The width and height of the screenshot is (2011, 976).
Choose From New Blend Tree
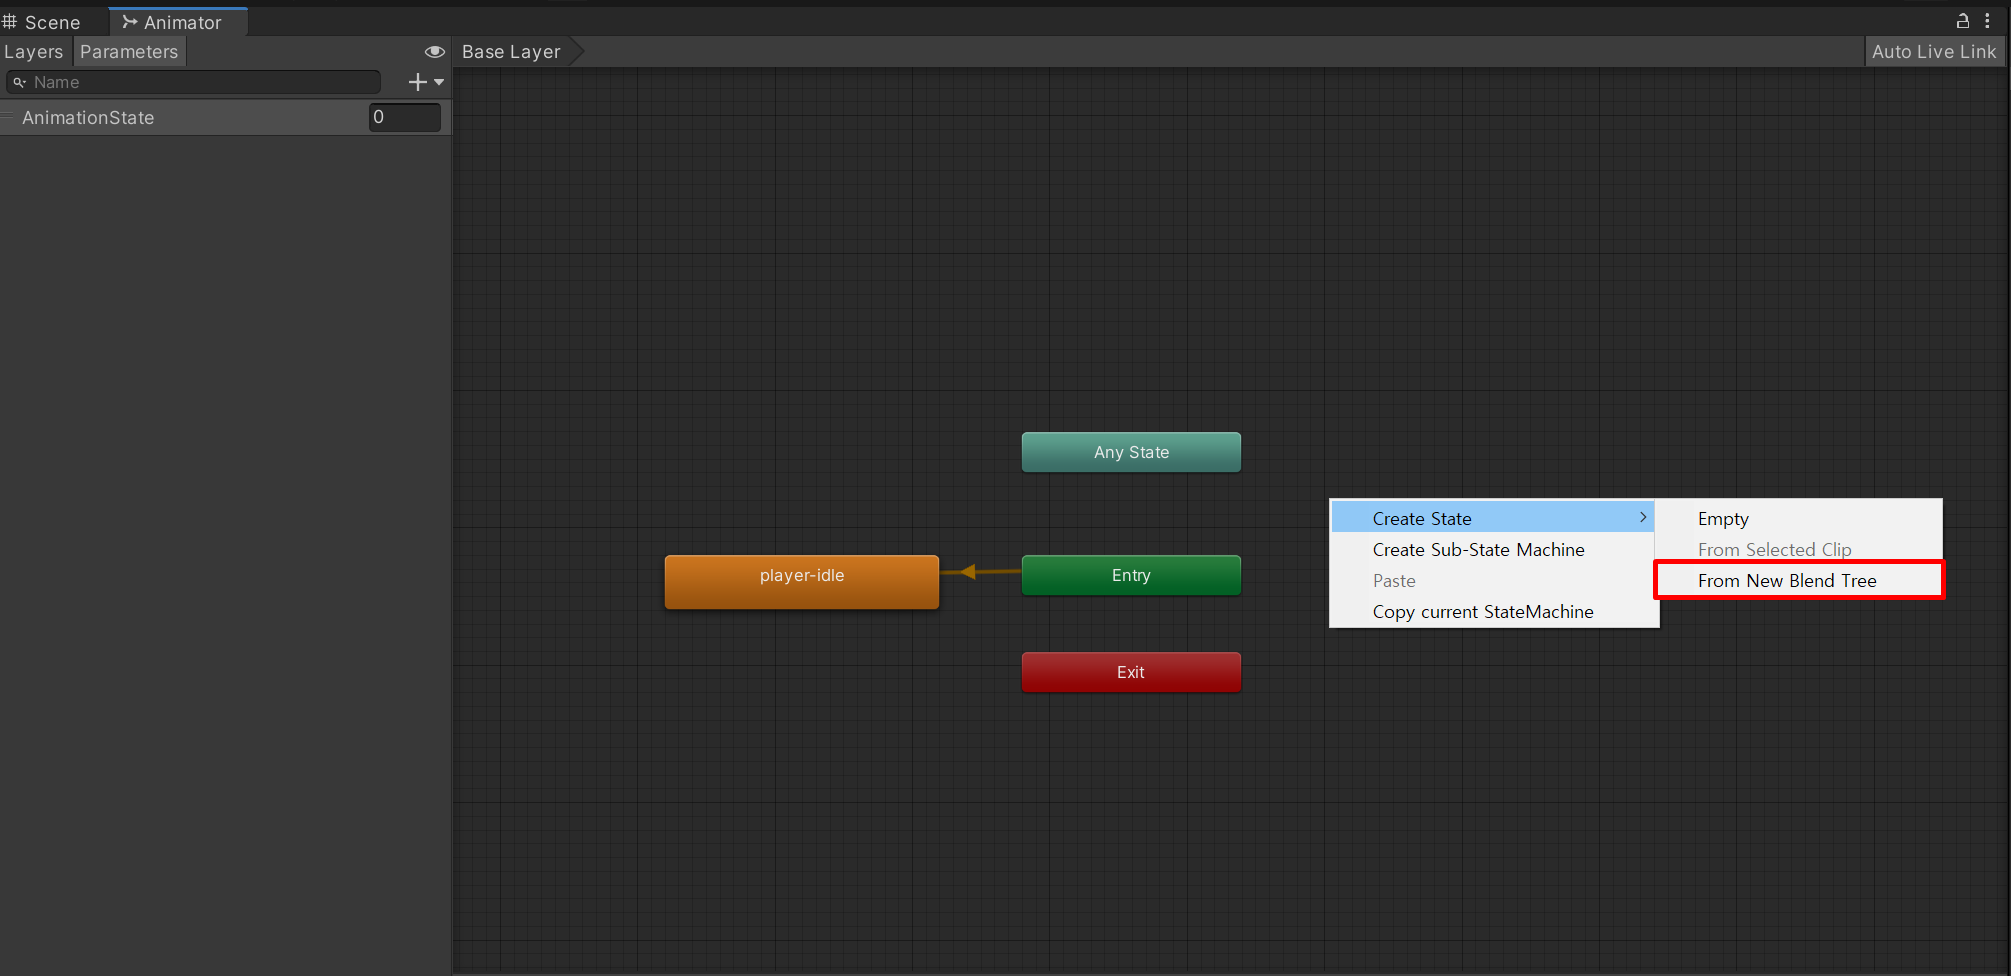coord(1799,580)
